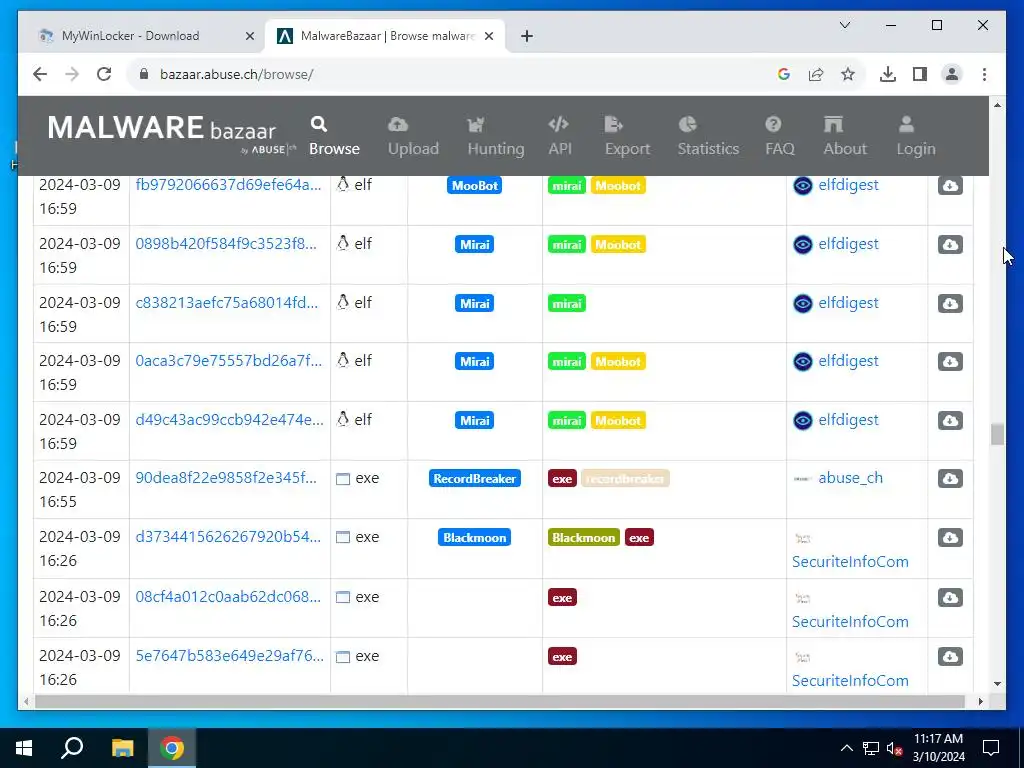Image resolution: width=1024 pixels, height=768 pixels.
Task: Open SecuriteInfoCom link in Blackmoon row
Action: (x=850, y=562)
